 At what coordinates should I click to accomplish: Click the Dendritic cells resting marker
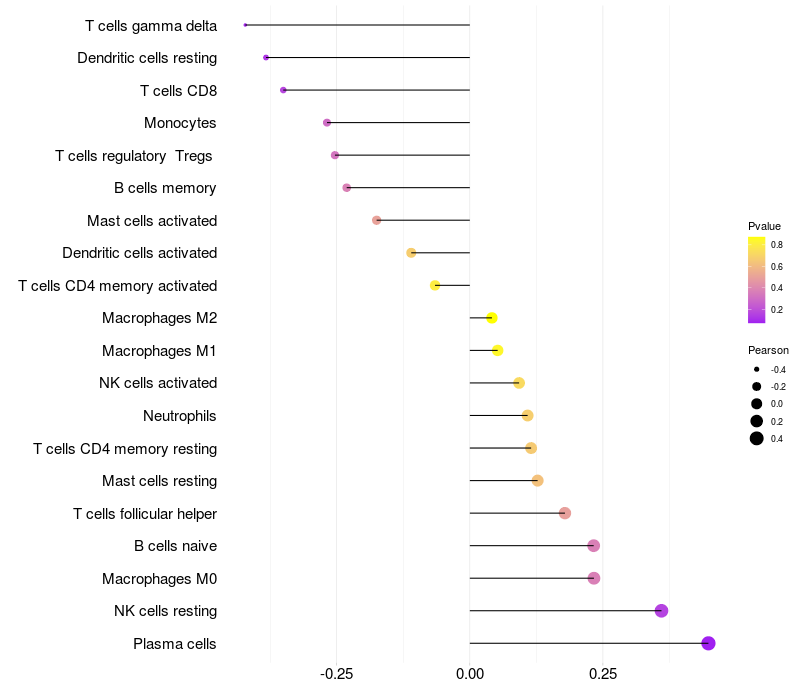coord(266,58)
